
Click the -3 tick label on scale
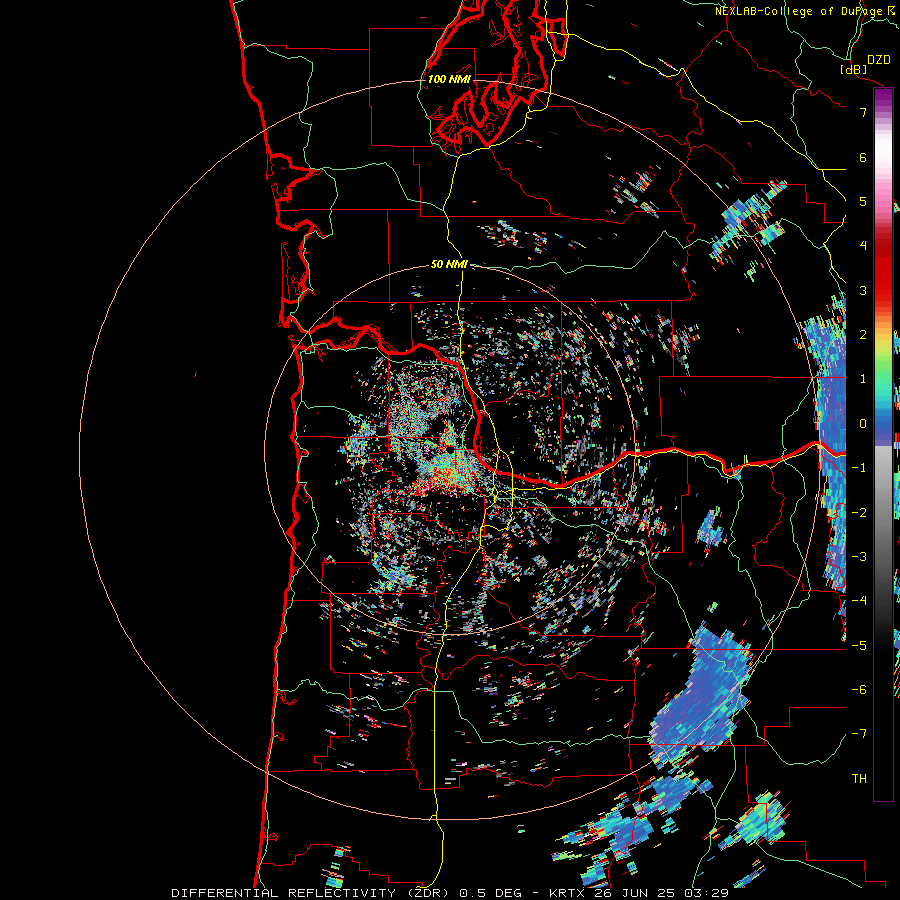tap(859, 557)
